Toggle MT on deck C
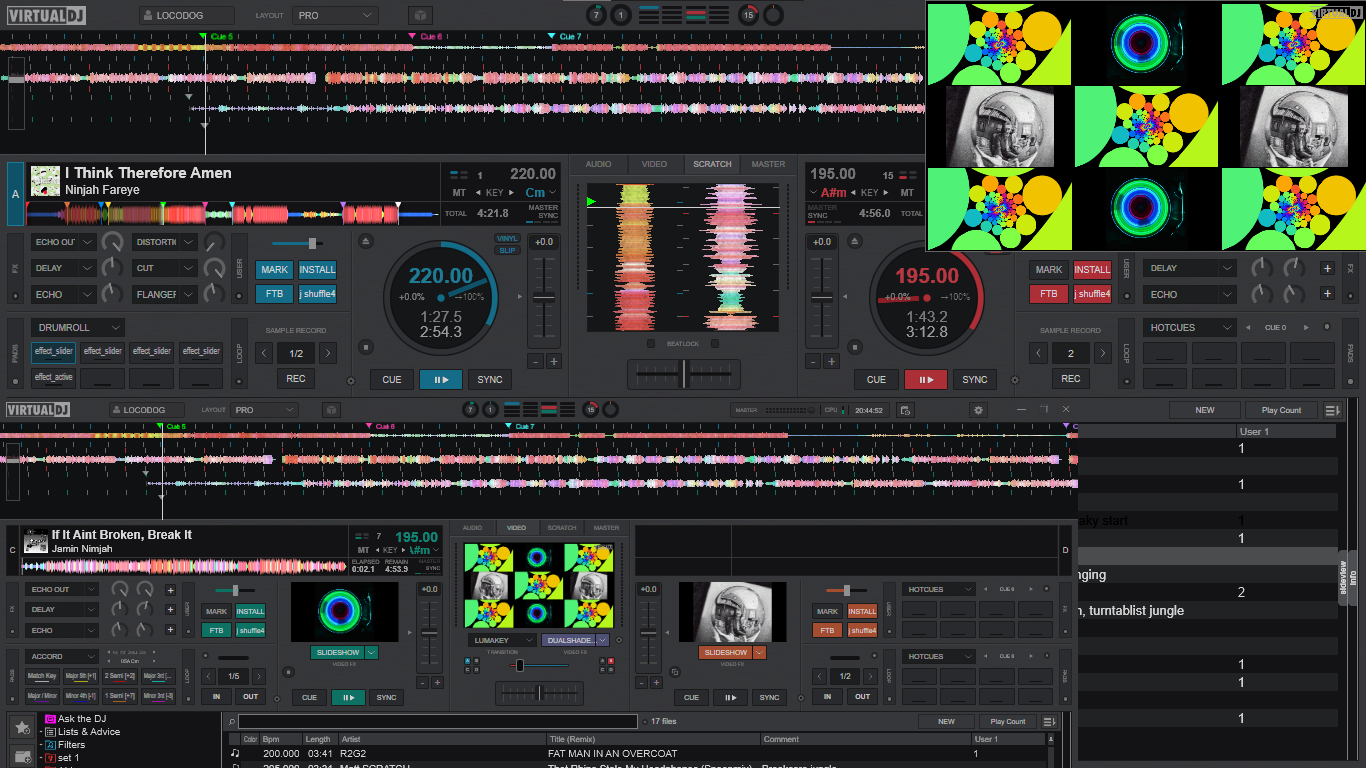The height and width of the screenshot is (768, 1366). click(x=363, y=550)
